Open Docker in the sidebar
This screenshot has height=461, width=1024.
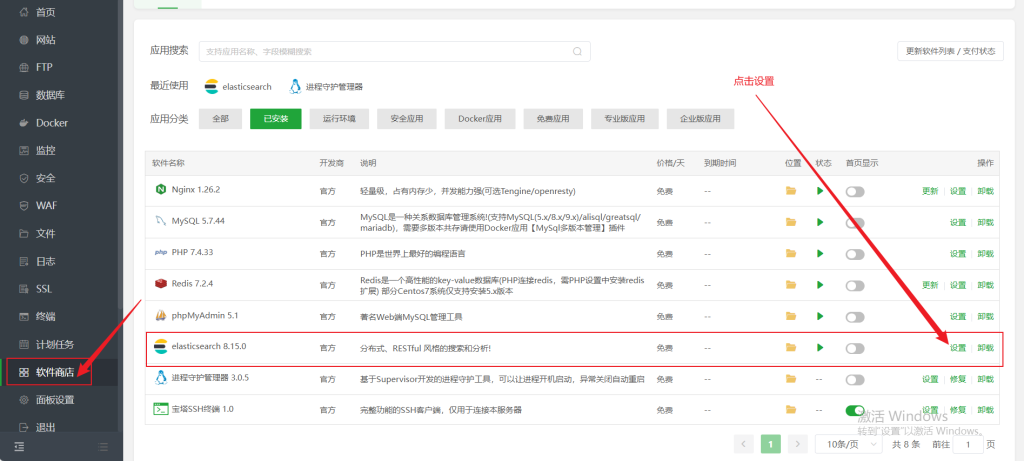point(52,123)
